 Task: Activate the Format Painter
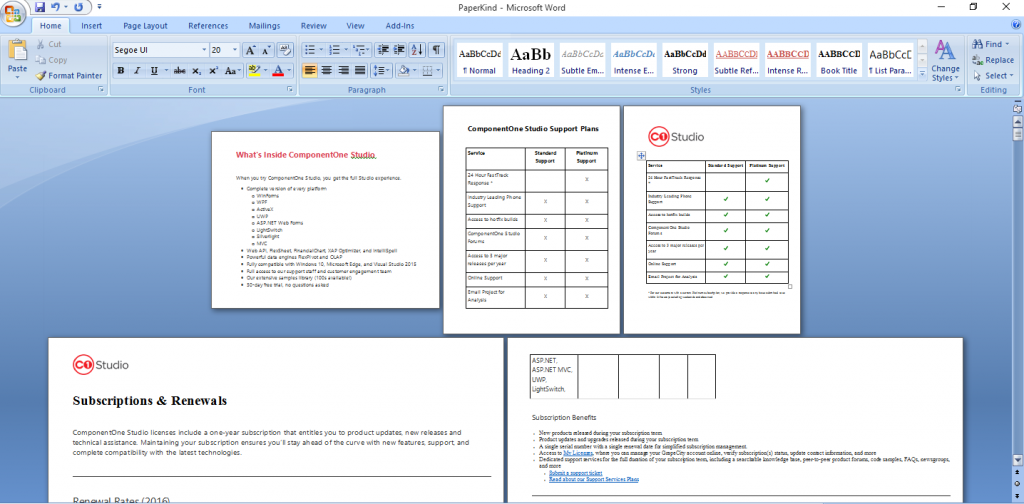(69, 76)
